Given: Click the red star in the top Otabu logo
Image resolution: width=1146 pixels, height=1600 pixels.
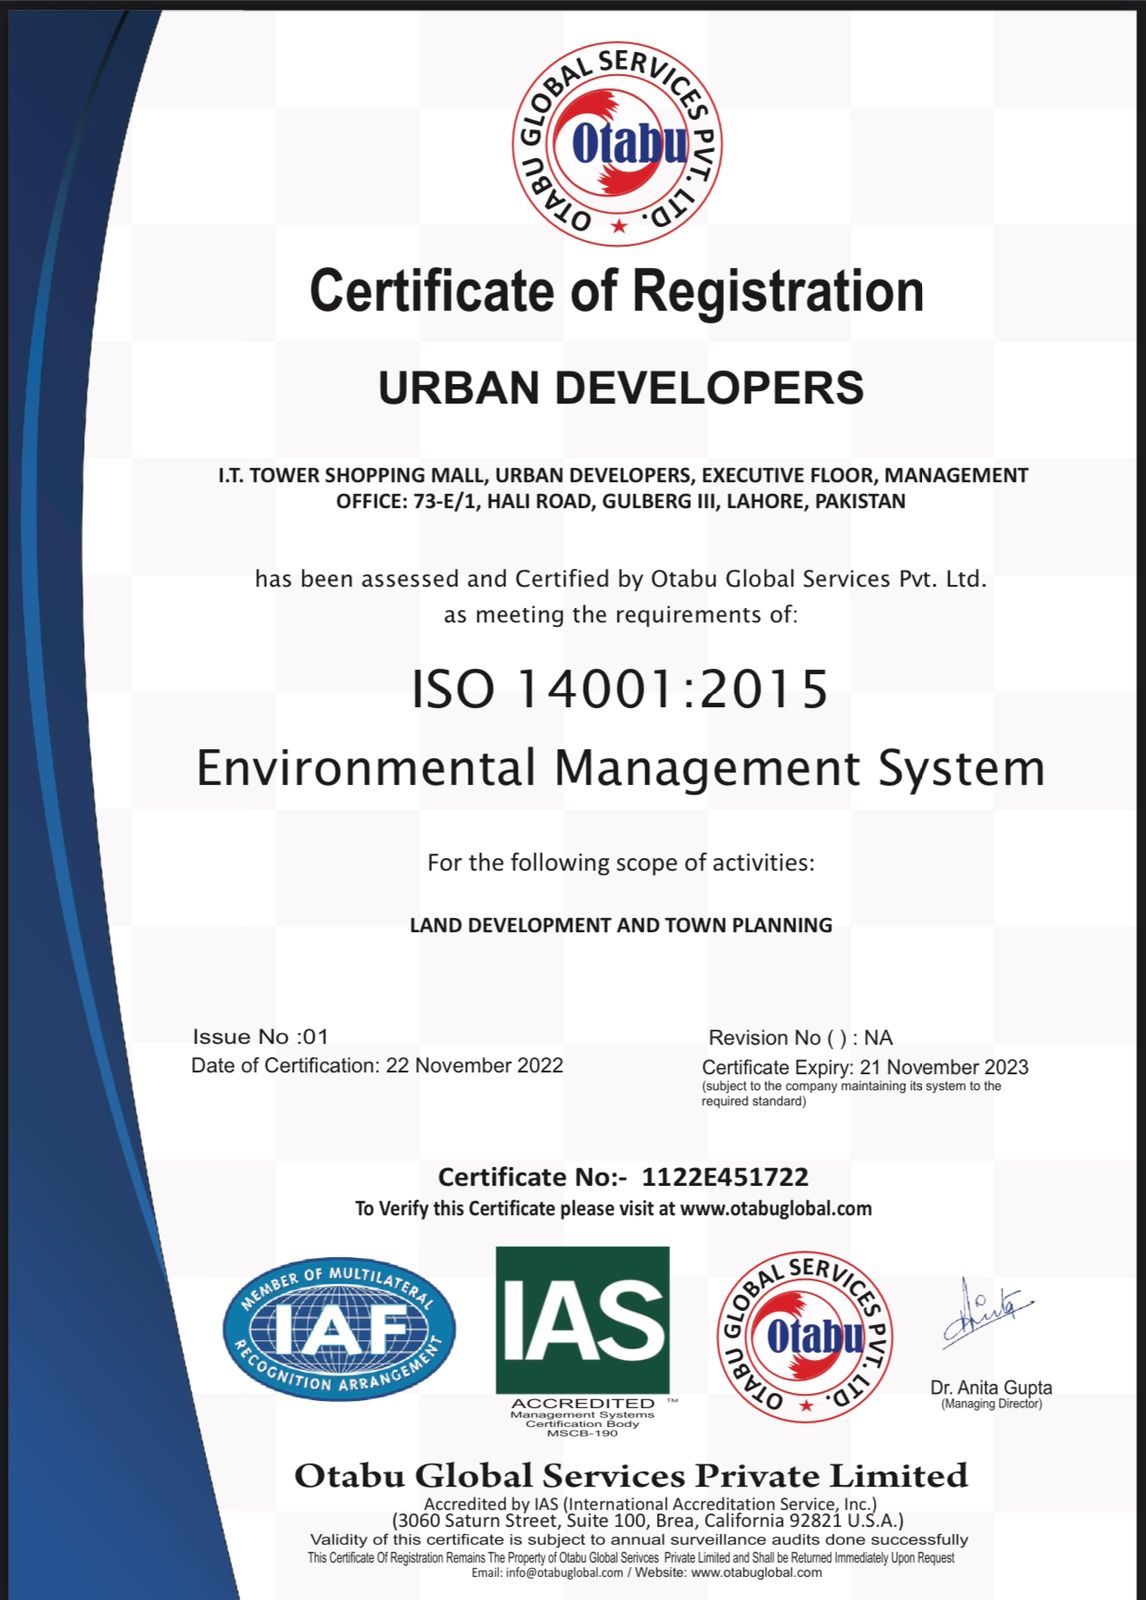Looking at the screenshot, I should [x=619, y=226].
